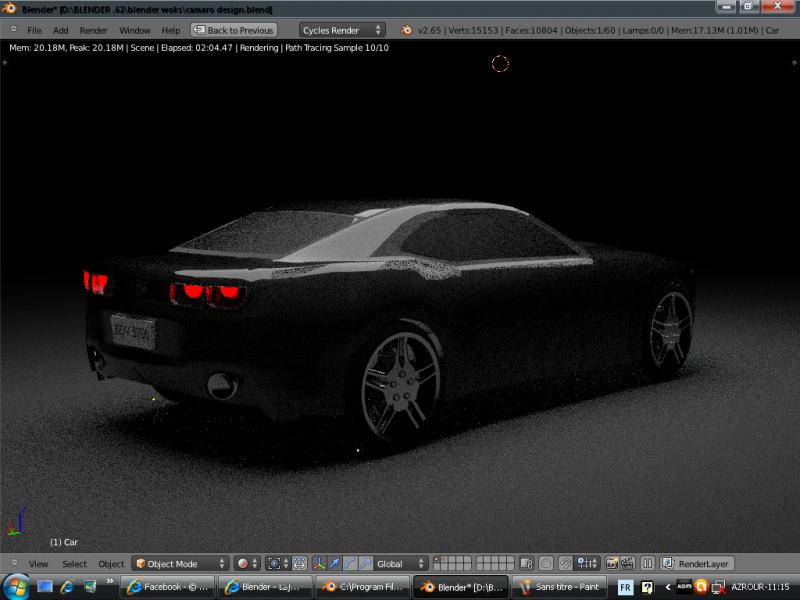This screenshot has height=600, width=800.
Task: Click the taskbar clock showing 11:15
Action: 760,587
